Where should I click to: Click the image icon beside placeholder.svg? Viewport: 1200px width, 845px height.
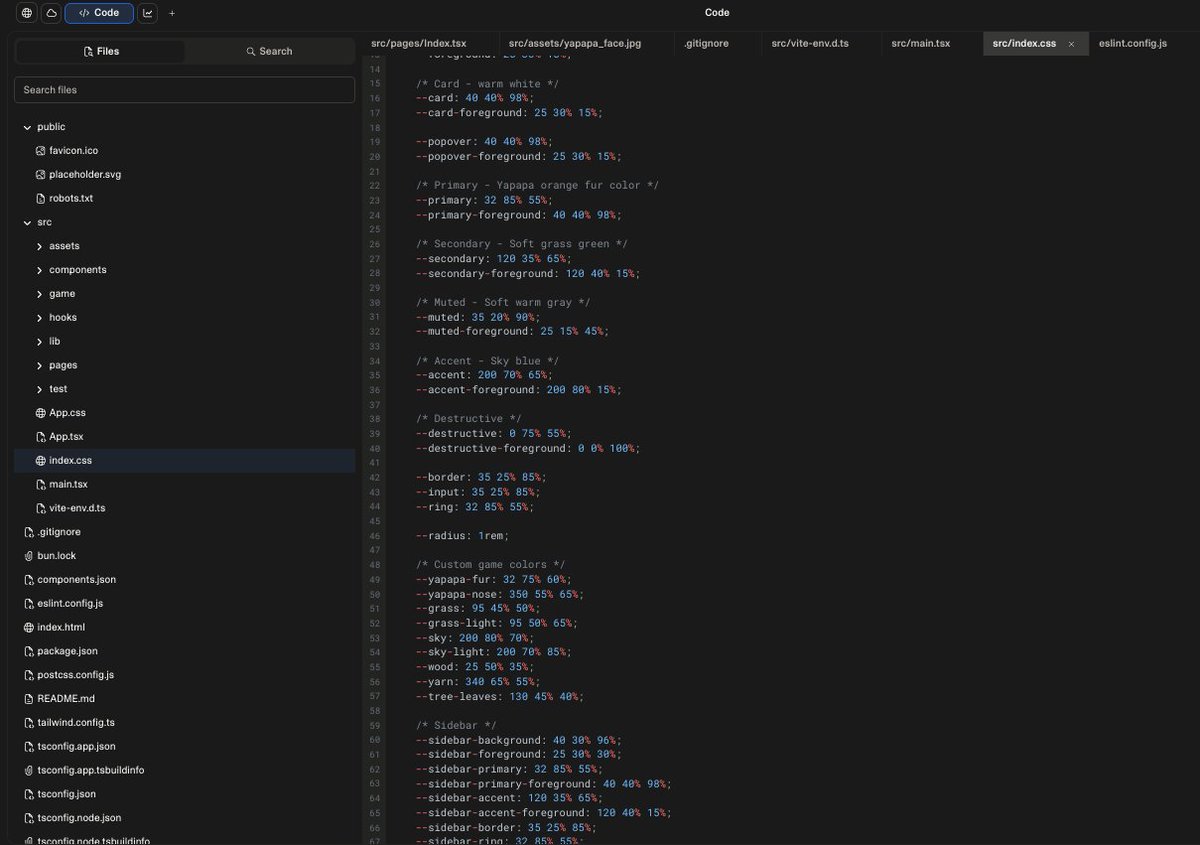click(x=41, y=174)
